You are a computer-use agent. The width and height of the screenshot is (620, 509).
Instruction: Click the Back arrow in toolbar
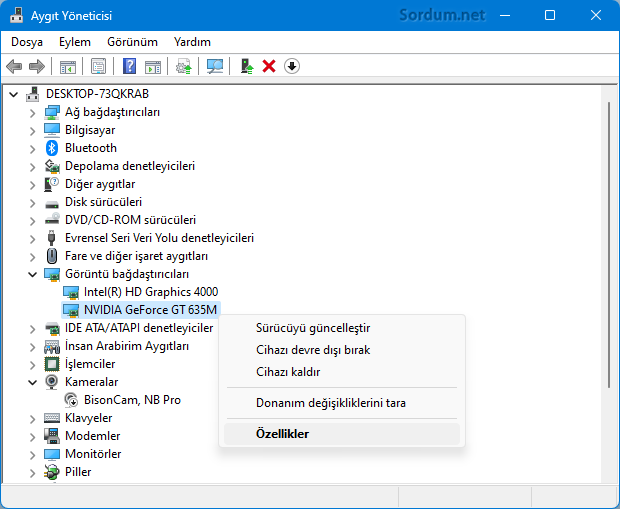(14, 66)
